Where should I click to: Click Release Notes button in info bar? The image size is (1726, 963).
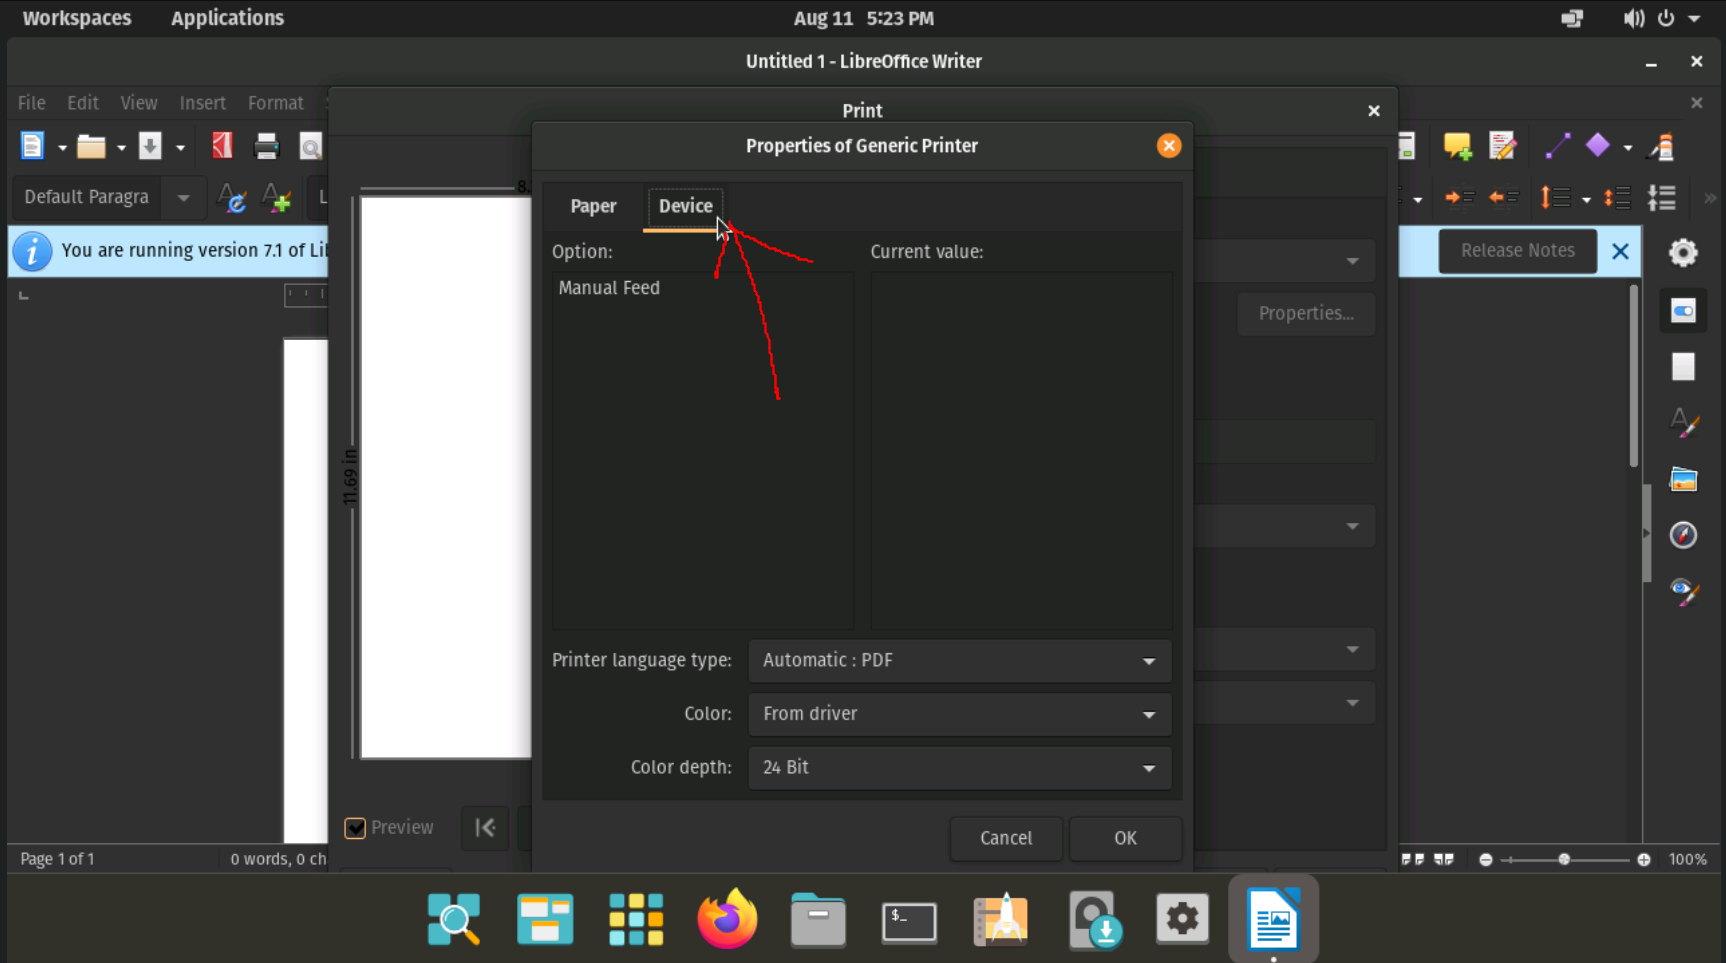tap(1517, 251)
